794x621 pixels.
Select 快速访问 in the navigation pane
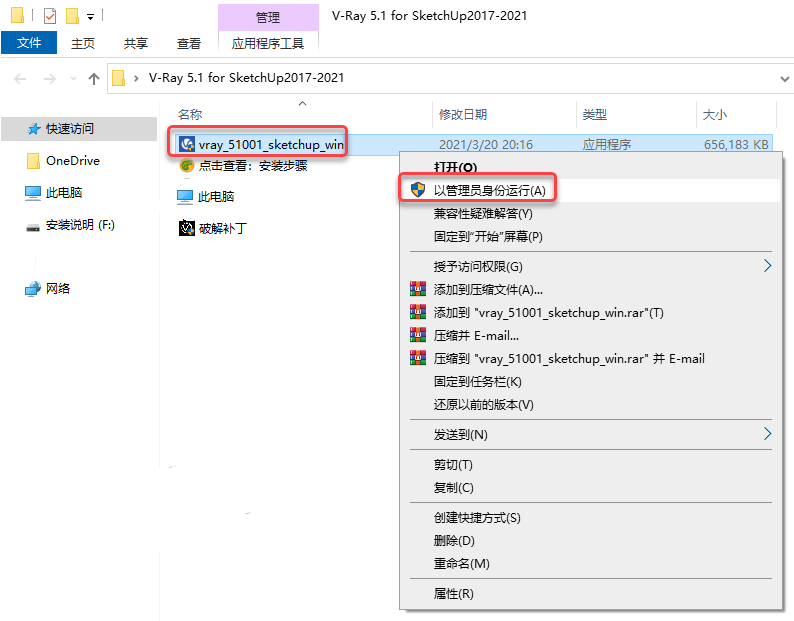(x=79, y=129)
